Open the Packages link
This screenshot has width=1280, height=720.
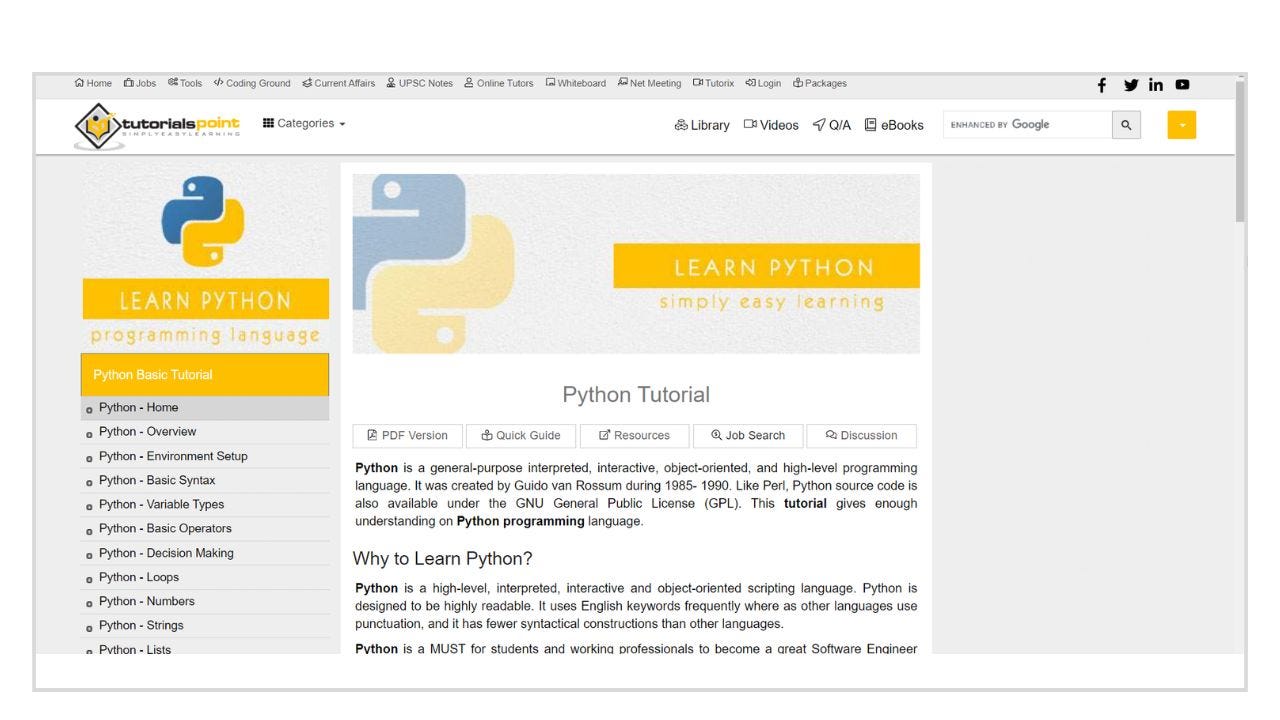click(x=820, y=83)
